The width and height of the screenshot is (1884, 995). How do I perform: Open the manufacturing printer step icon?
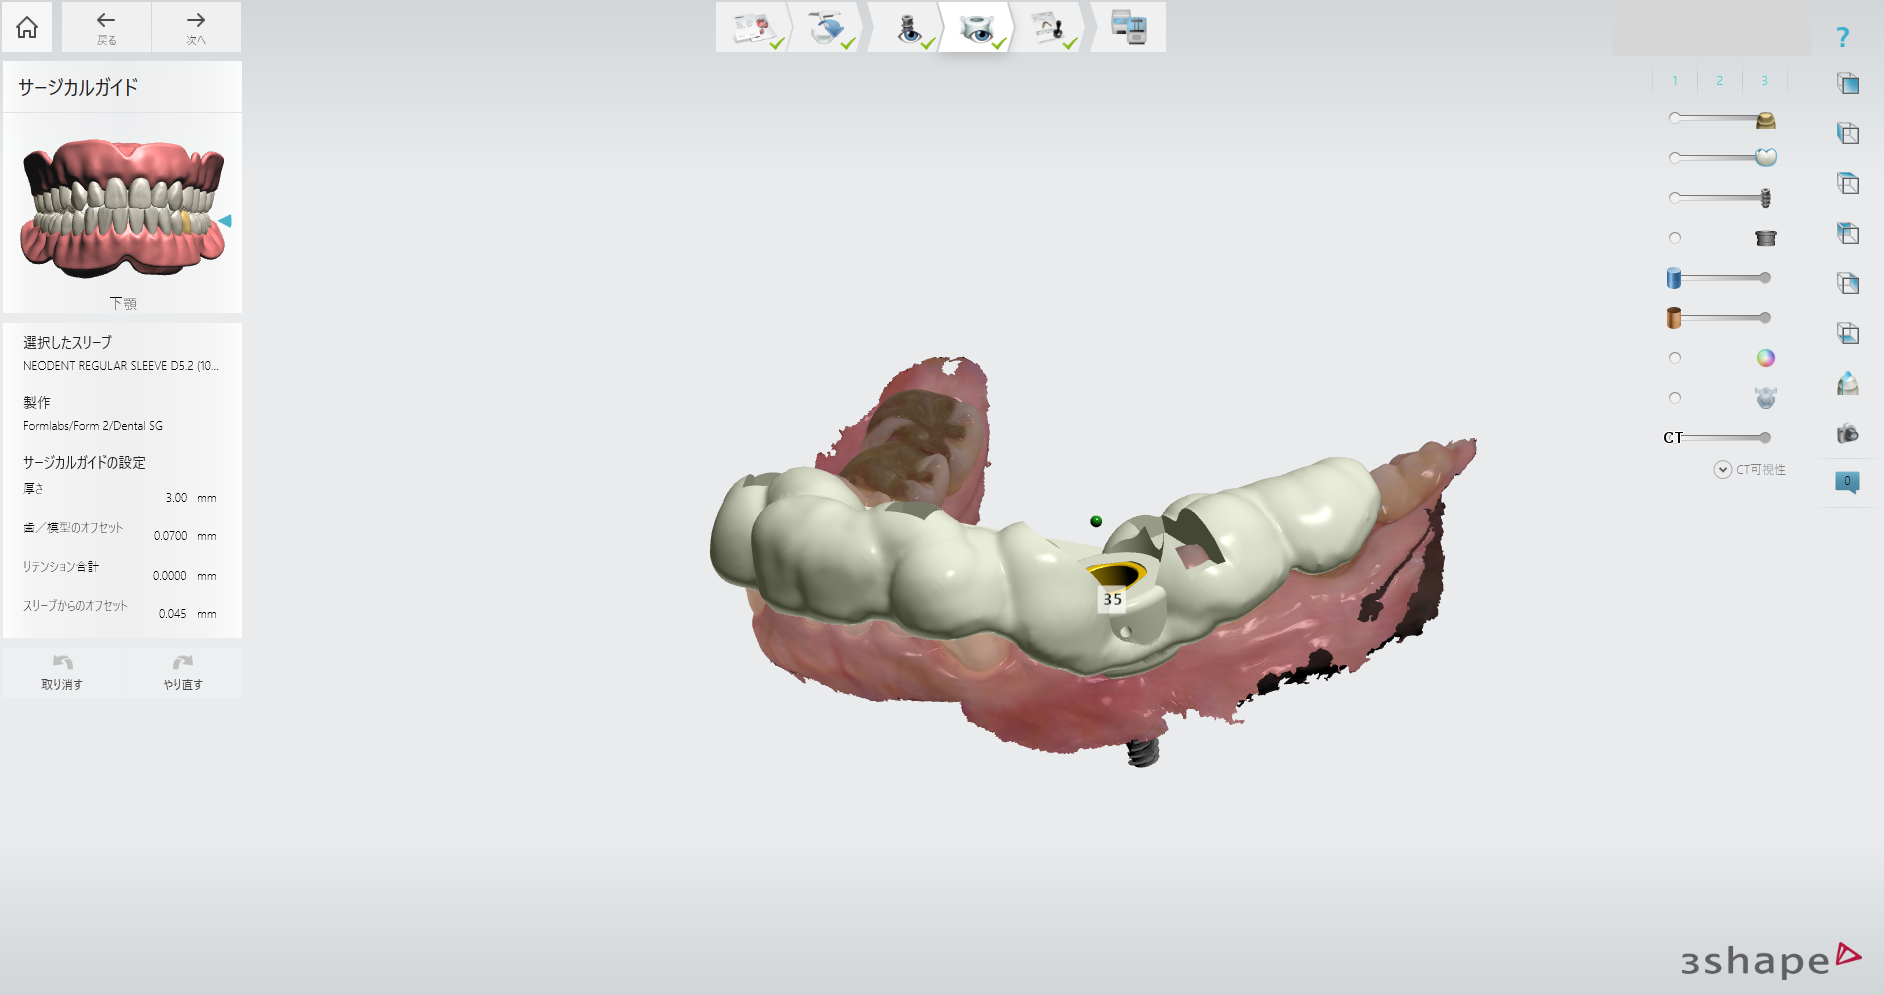point(1128,28)
